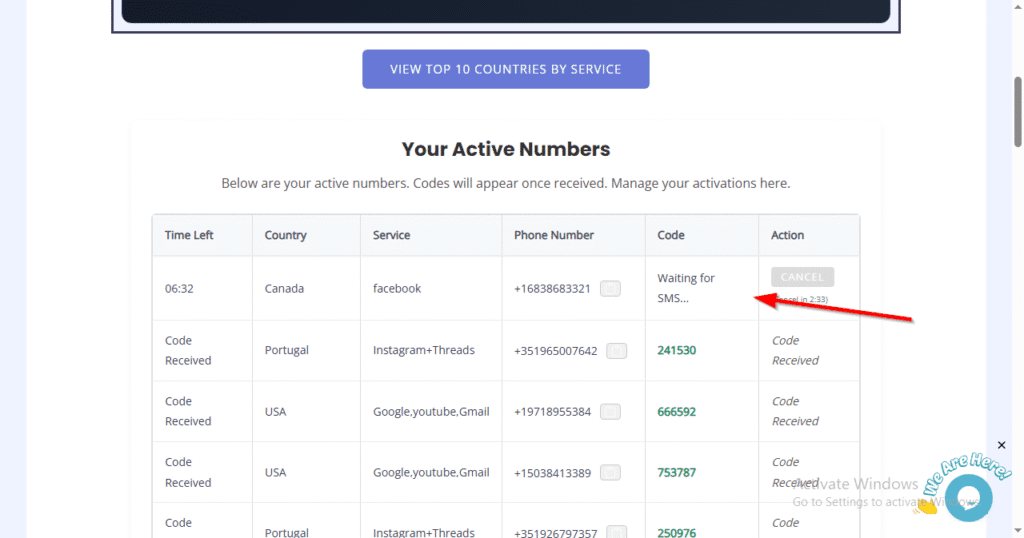The height and width of the screenshot is (538, 1024).
Task: Cancel the facebook number activation
Action: (x=802, y=277)
